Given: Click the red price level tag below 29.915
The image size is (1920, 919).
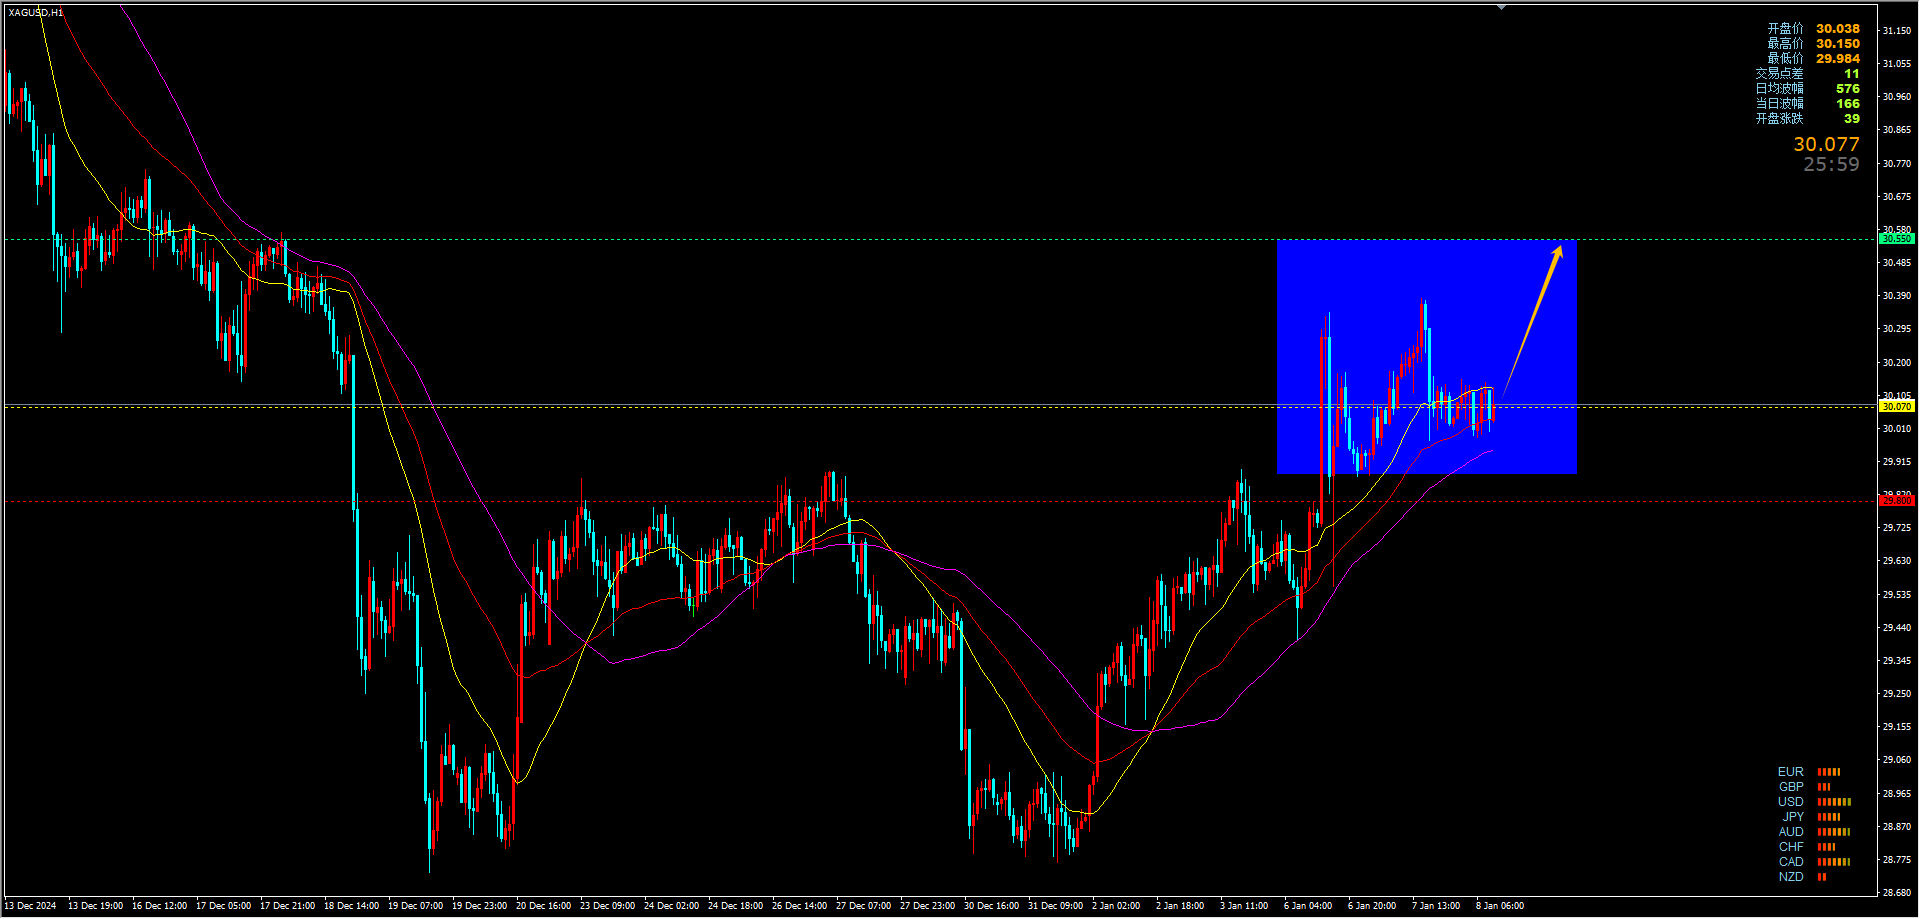Looking at the screenshot, I should point(1896,500).
